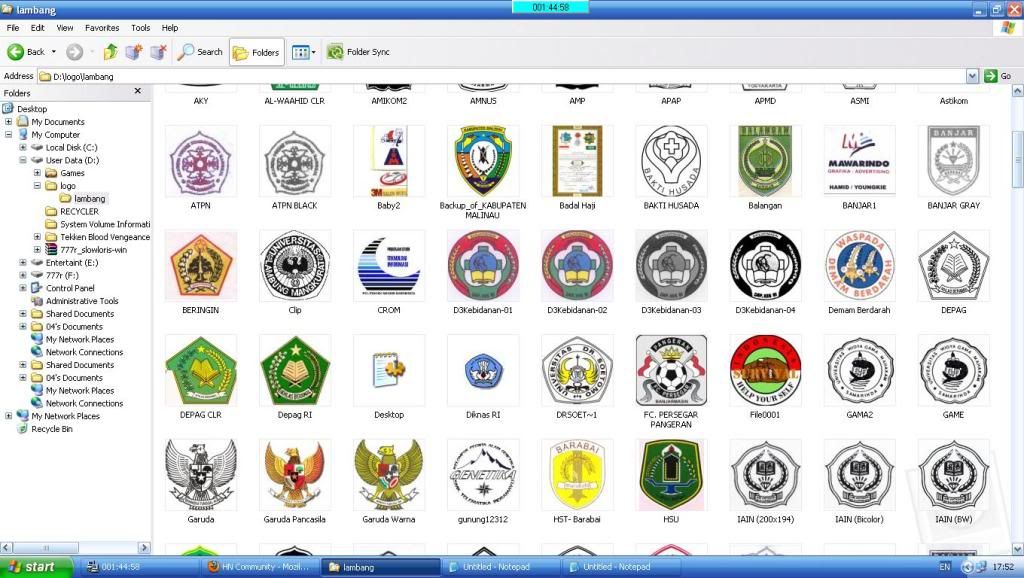Select the BERINGIN emblem thumbnail
This screenshot has height=578, width=1024.
200,266
